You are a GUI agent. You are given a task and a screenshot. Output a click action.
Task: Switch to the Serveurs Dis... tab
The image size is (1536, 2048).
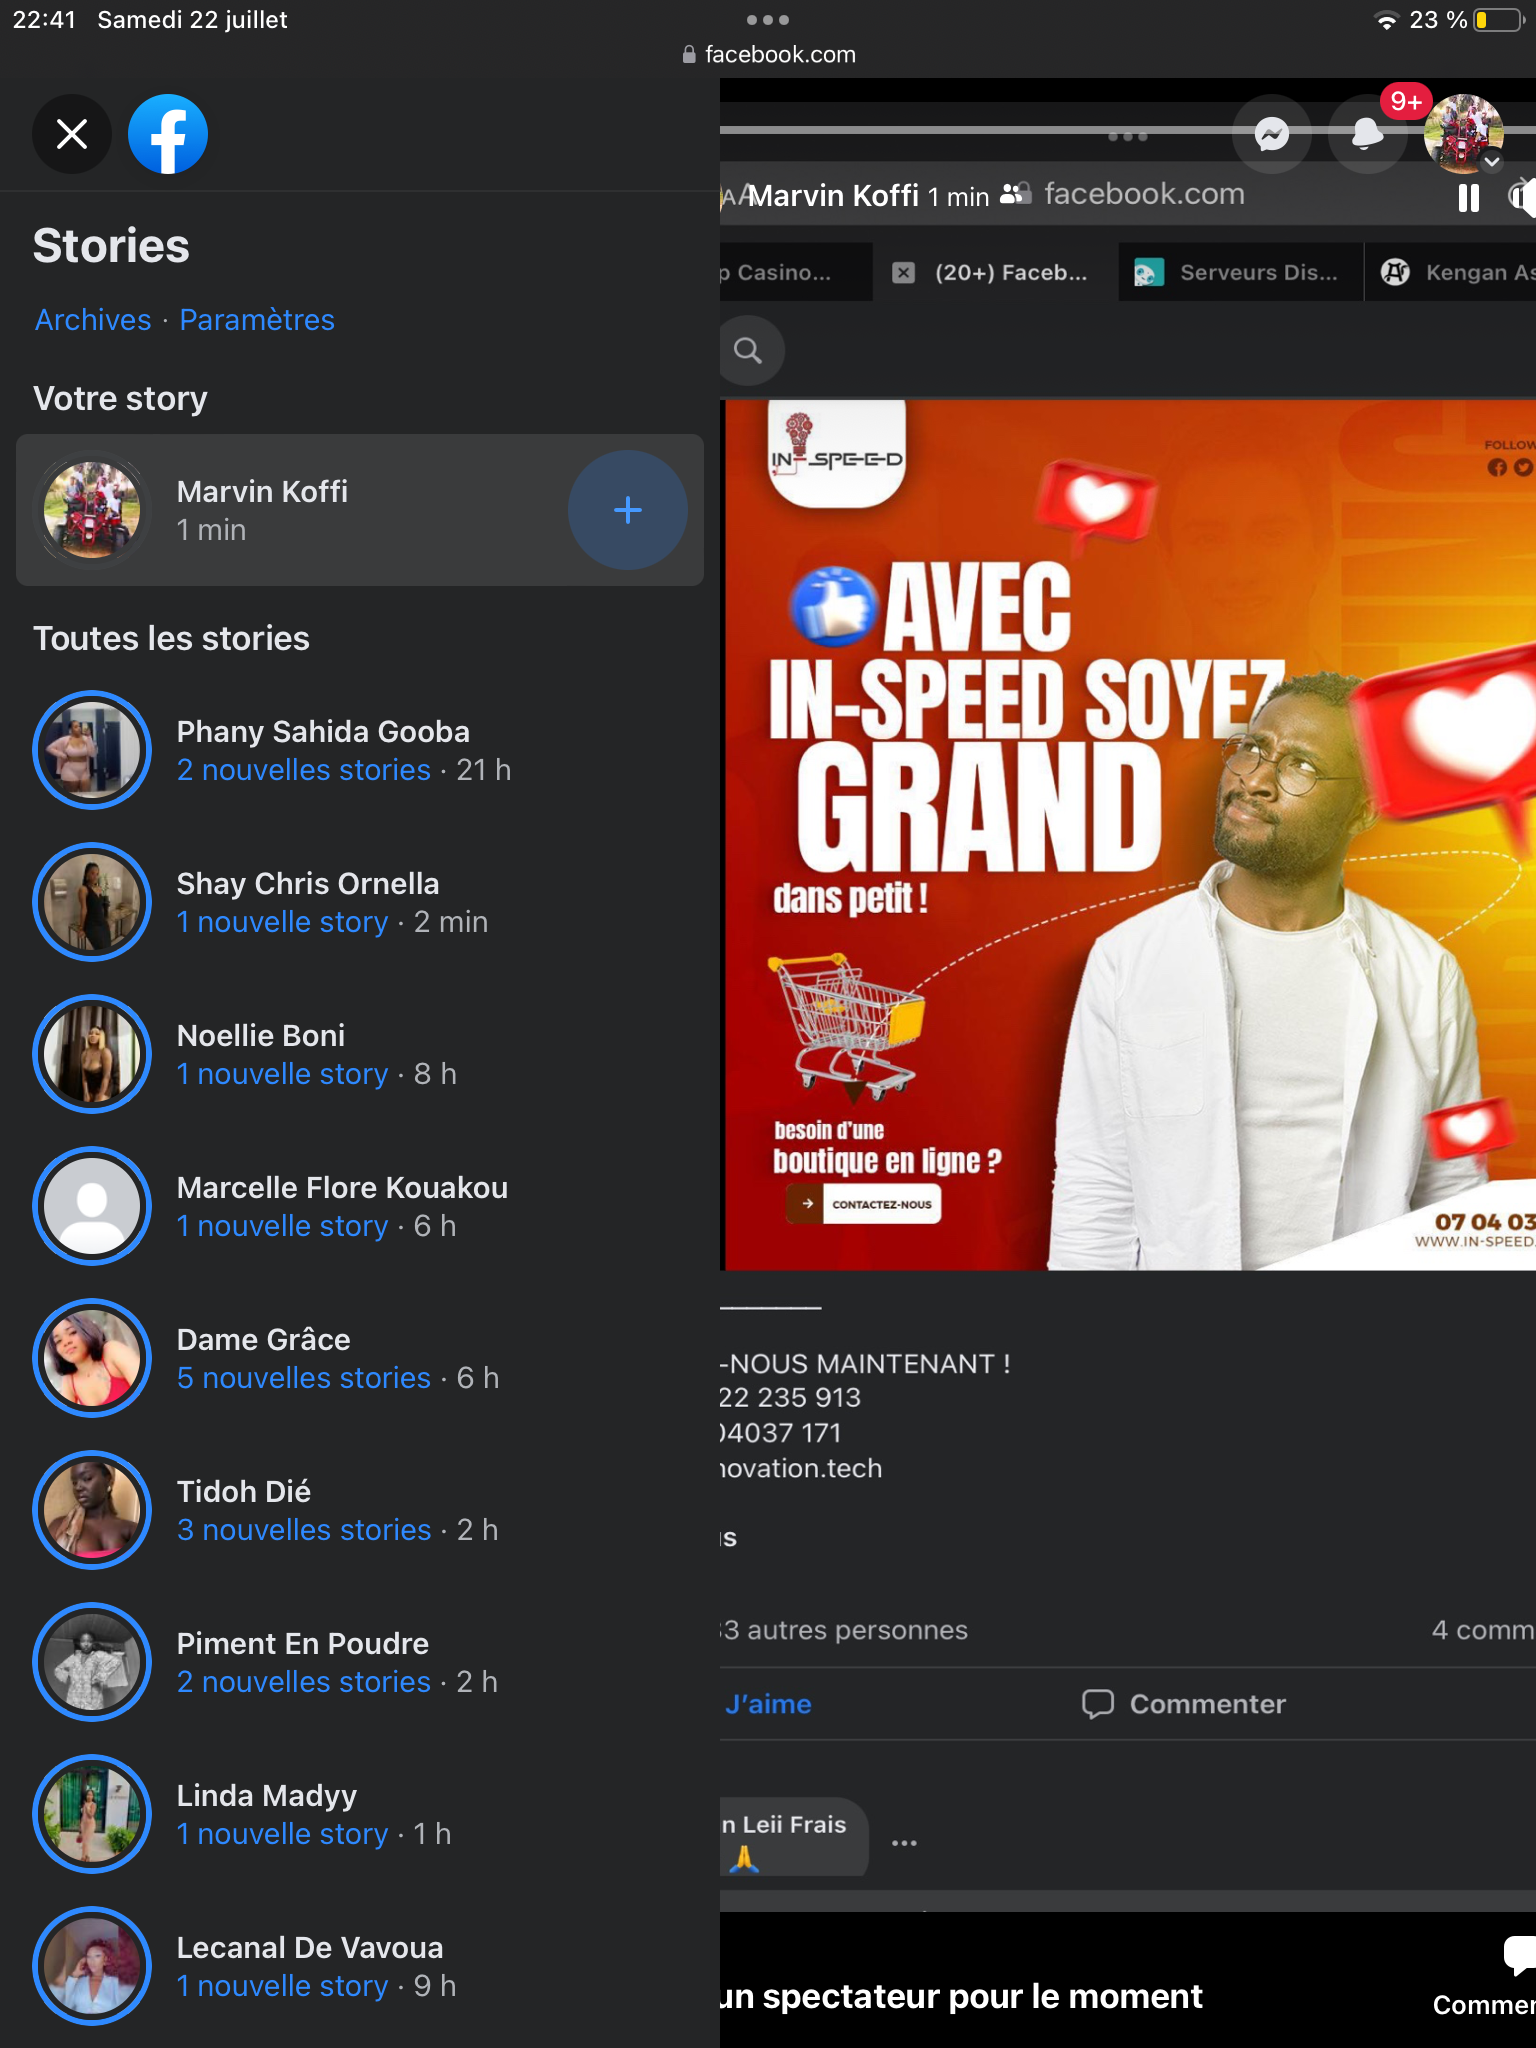pos(1240,272)
